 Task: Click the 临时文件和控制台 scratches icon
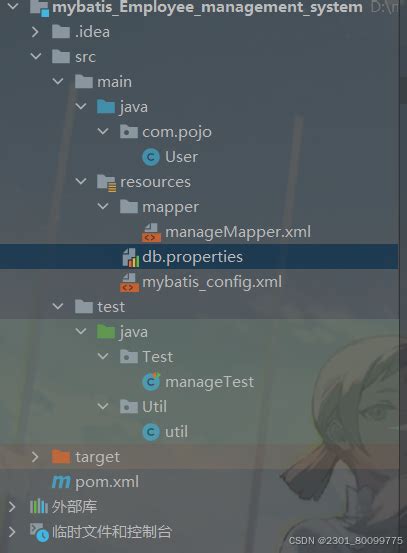click(x=39, y=533)
